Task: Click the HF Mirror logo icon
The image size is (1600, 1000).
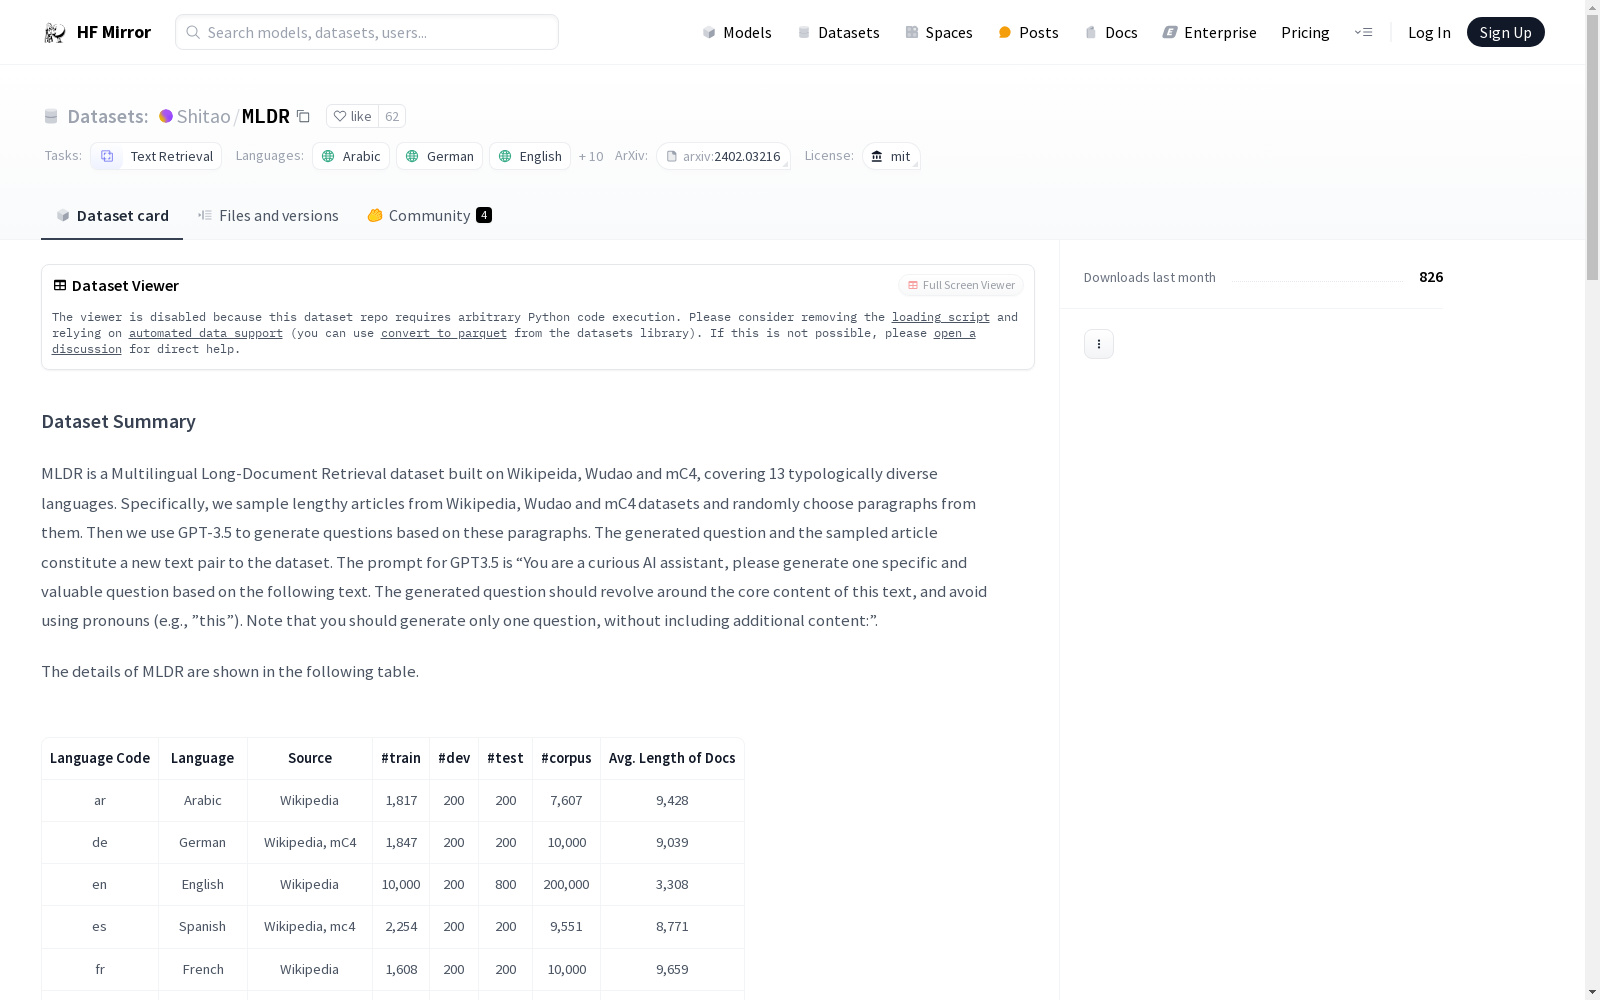Action: tap(55, 33)
